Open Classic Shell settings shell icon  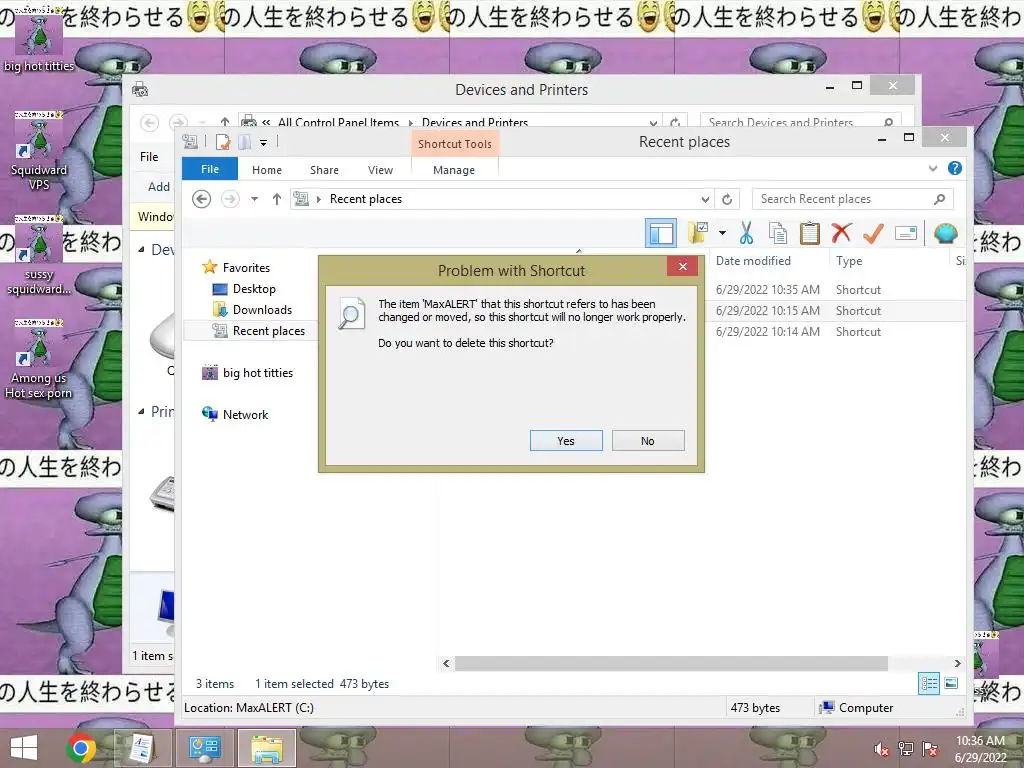(946, 233)
